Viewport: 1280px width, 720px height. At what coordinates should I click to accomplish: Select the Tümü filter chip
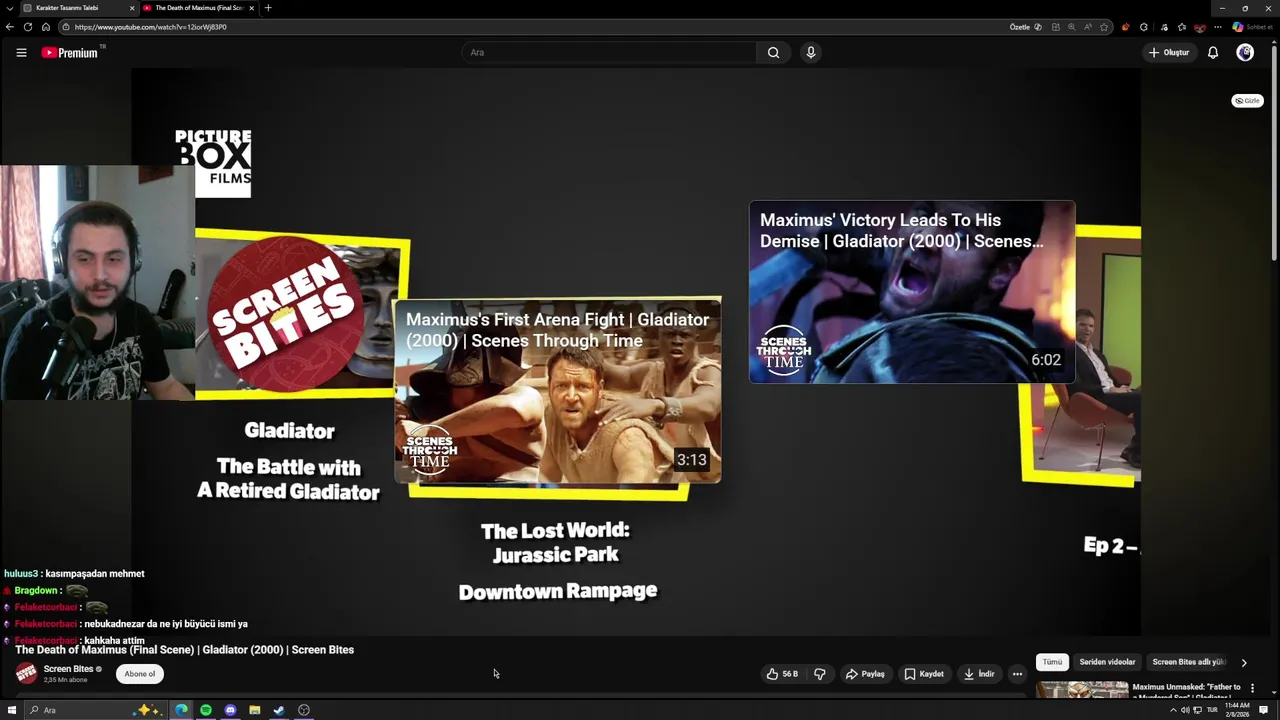point(1053,662)
